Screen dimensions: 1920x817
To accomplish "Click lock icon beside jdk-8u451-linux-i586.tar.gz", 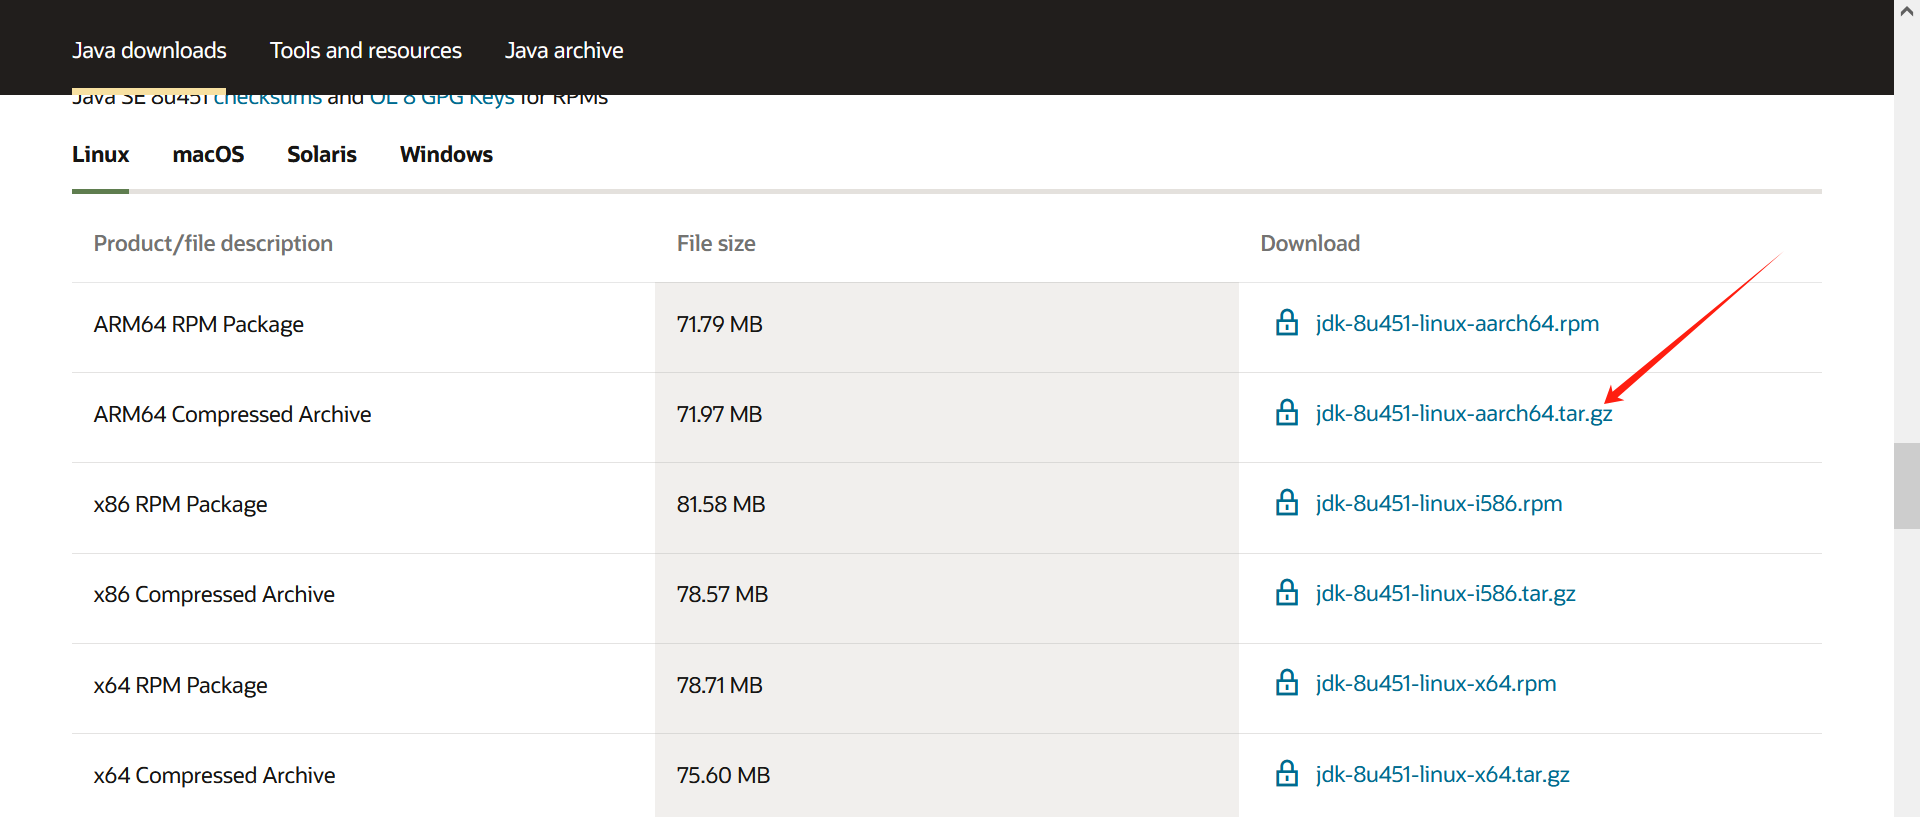I will click(1287, 593).
